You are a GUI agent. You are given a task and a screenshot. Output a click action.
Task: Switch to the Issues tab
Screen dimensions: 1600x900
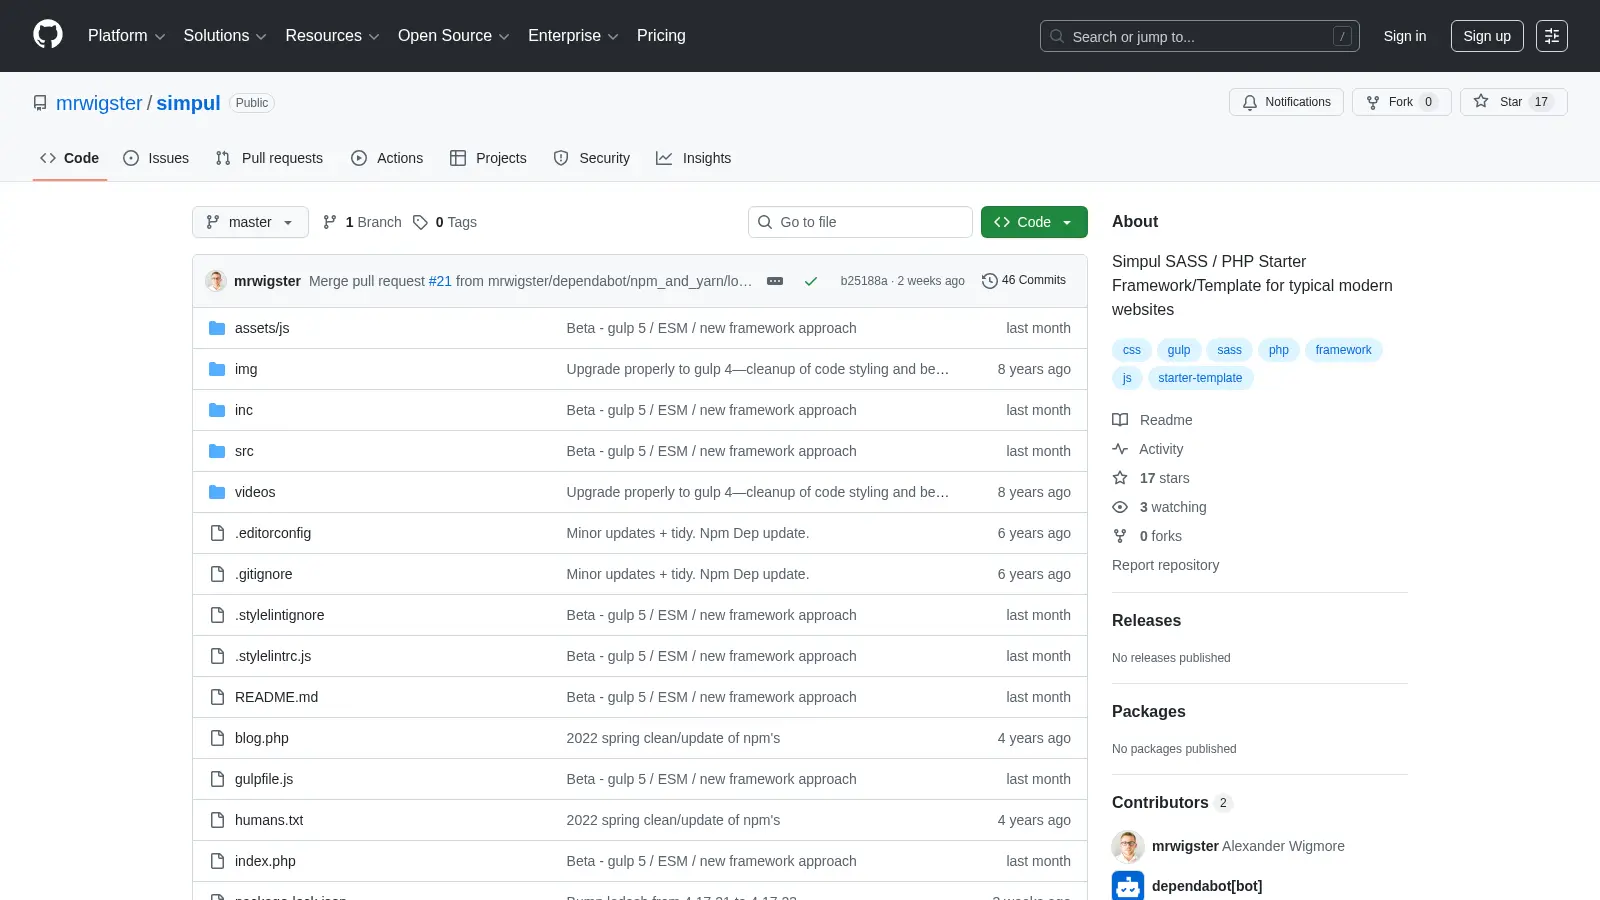tap(156, 158)
